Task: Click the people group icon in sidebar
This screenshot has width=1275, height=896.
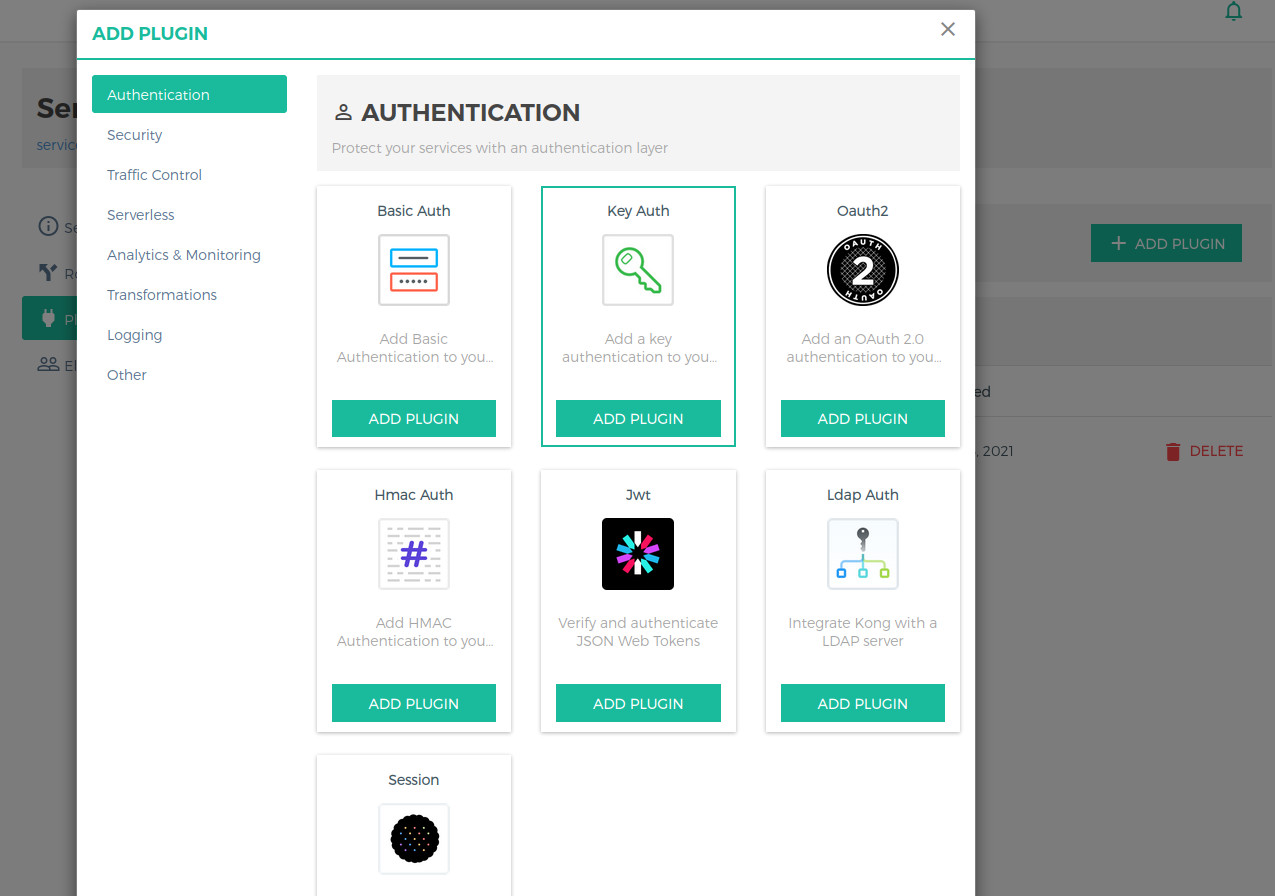Action: pos(48,365)
